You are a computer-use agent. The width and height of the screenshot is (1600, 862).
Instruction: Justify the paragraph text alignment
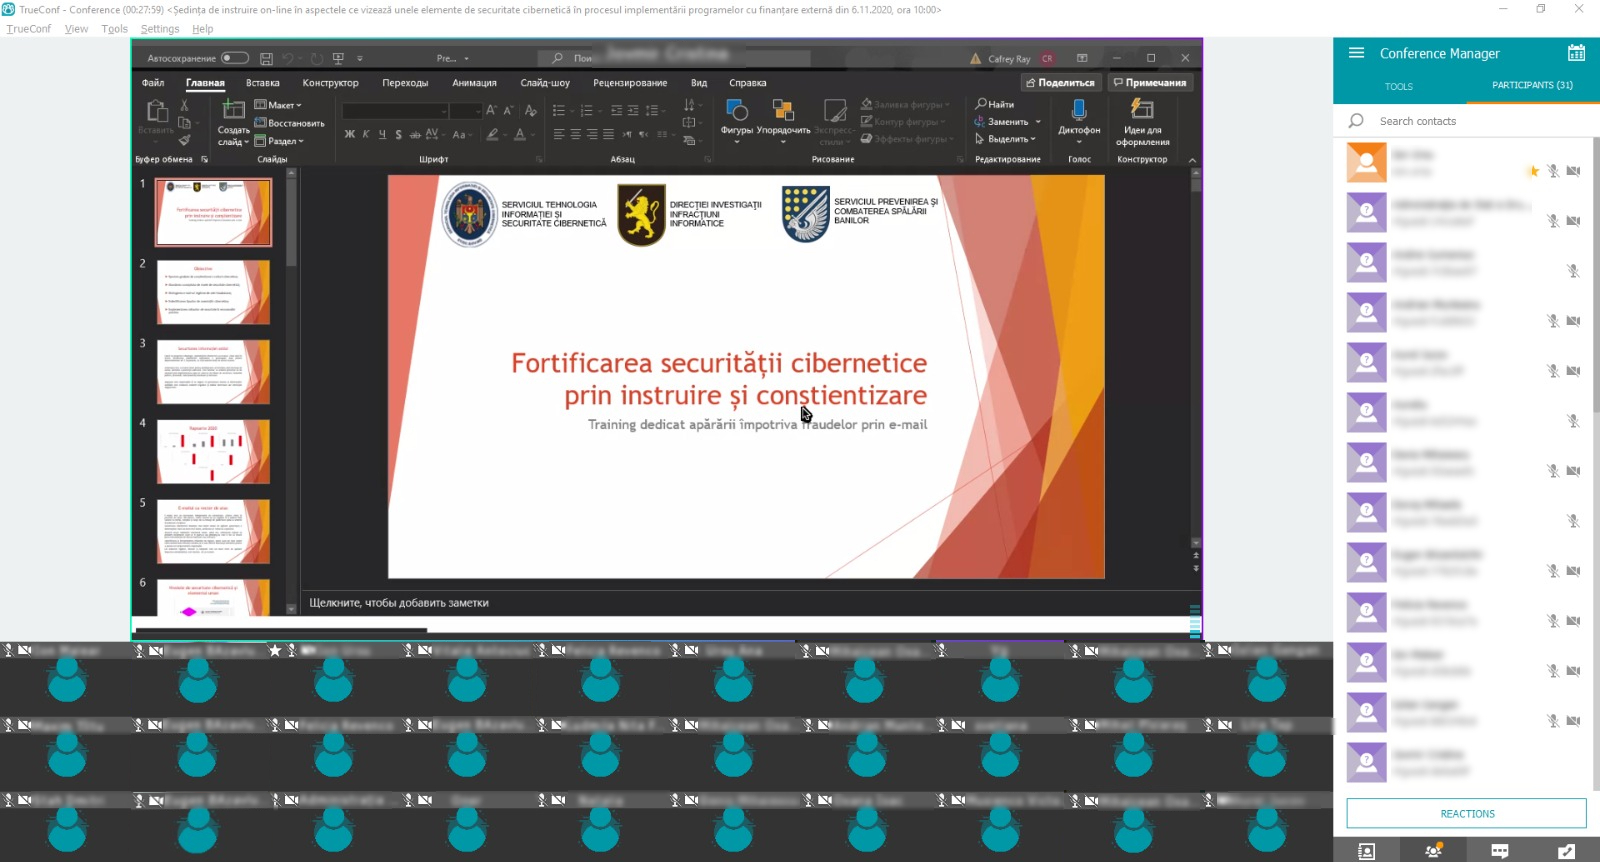608,134
